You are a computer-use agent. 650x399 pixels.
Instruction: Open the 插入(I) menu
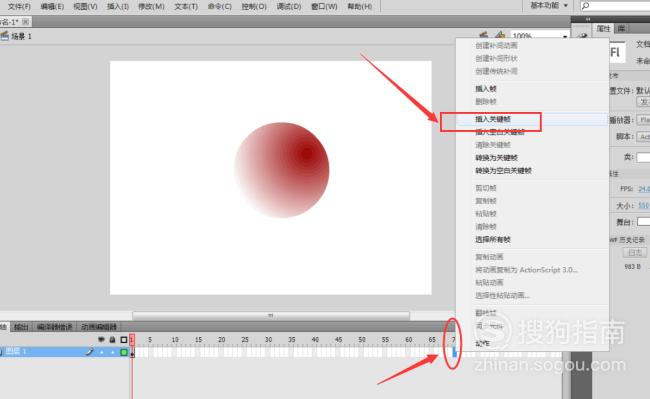tap(118, 7)
